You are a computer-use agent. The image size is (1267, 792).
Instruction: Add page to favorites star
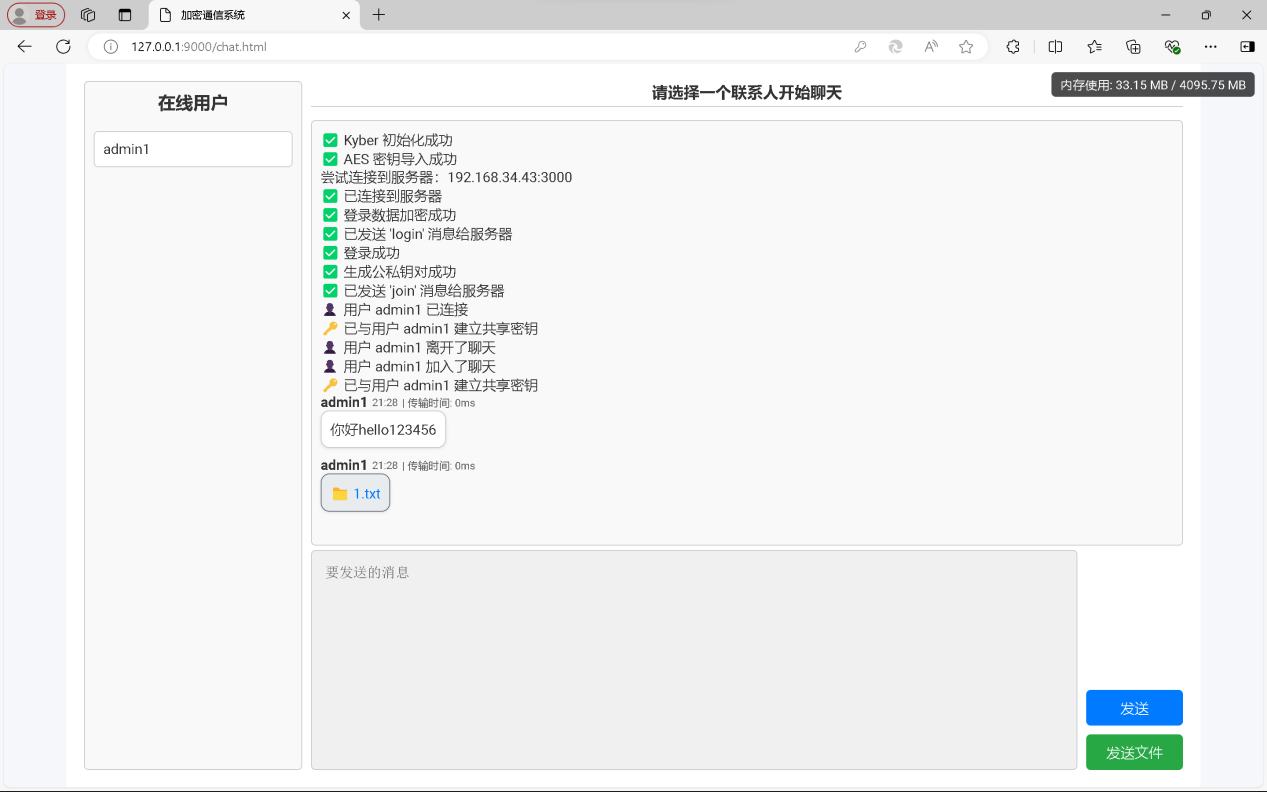click(966, 47)
